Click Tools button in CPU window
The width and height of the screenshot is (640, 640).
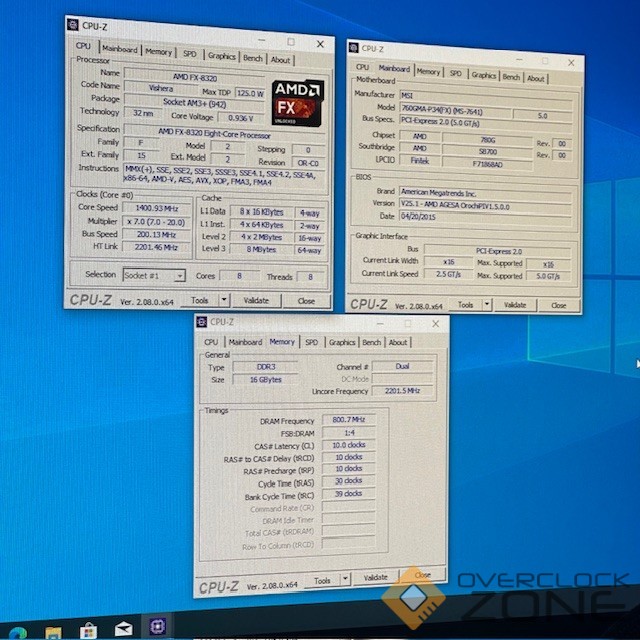pyautogui.click(x=200, y=300)
